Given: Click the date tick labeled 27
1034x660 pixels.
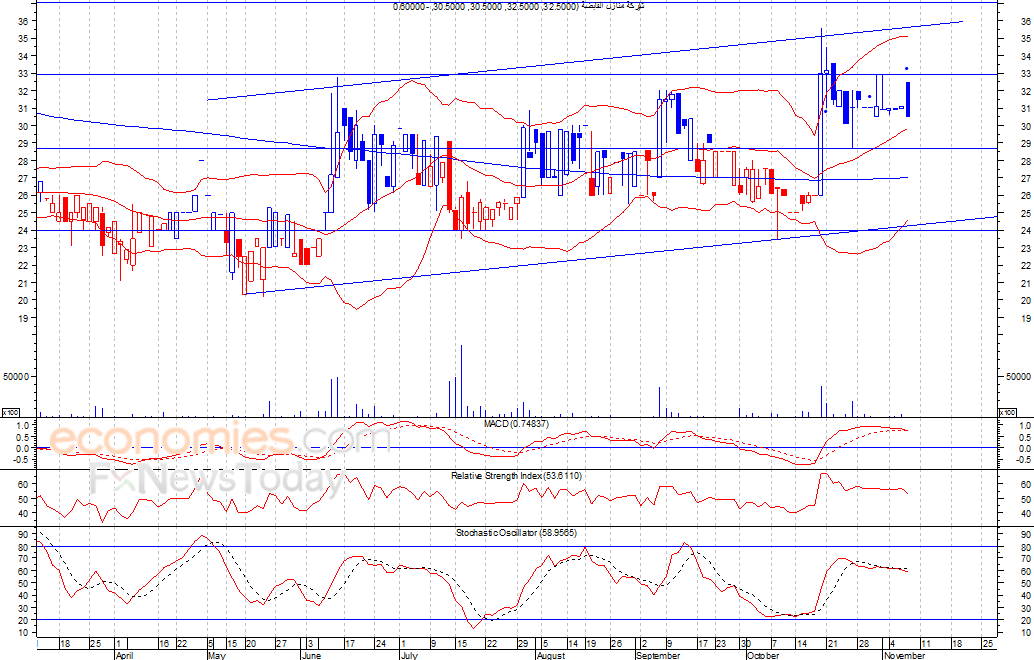Looking at the screenshot, I should [281, 644].
